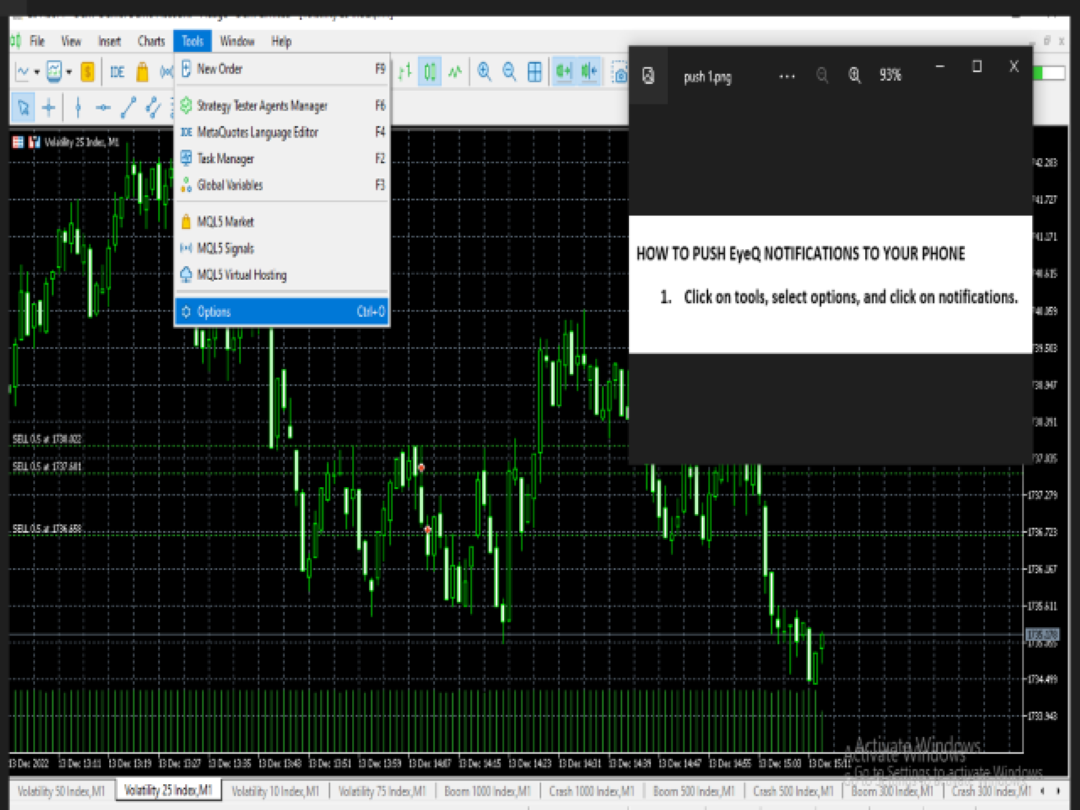Draw a Vertical Line on the chart
Image resolution: width=1080 pixels, height=810 pixels.
click(78, 107)
